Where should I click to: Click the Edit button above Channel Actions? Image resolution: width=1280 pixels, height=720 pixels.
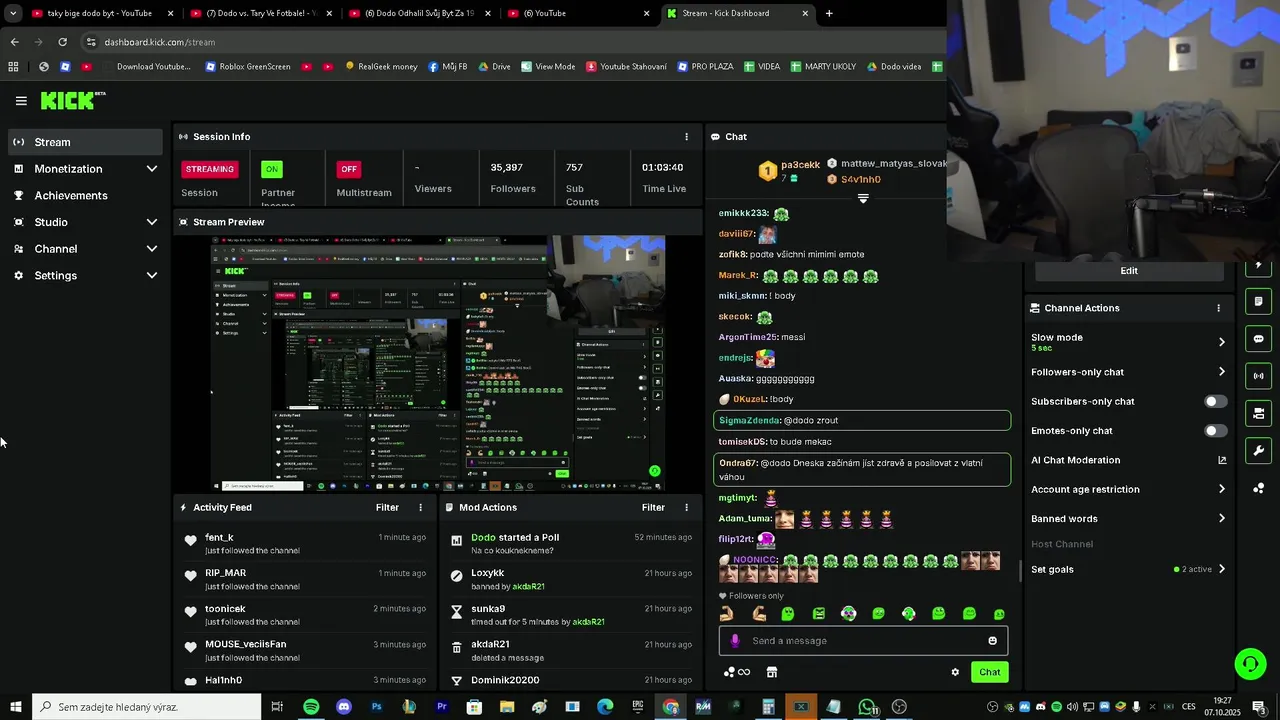(x=1129, y=271)
